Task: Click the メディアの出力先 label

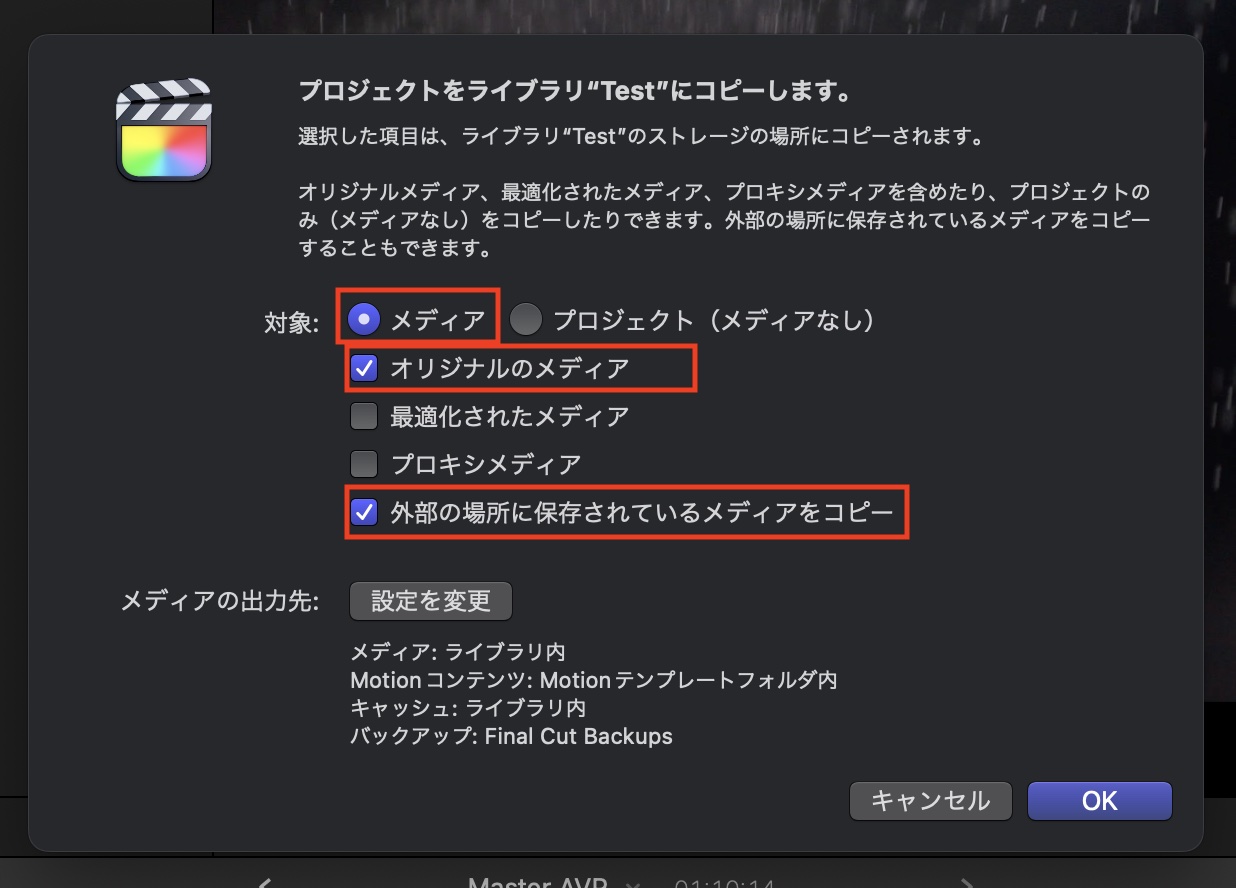Action: coord(220,602)
